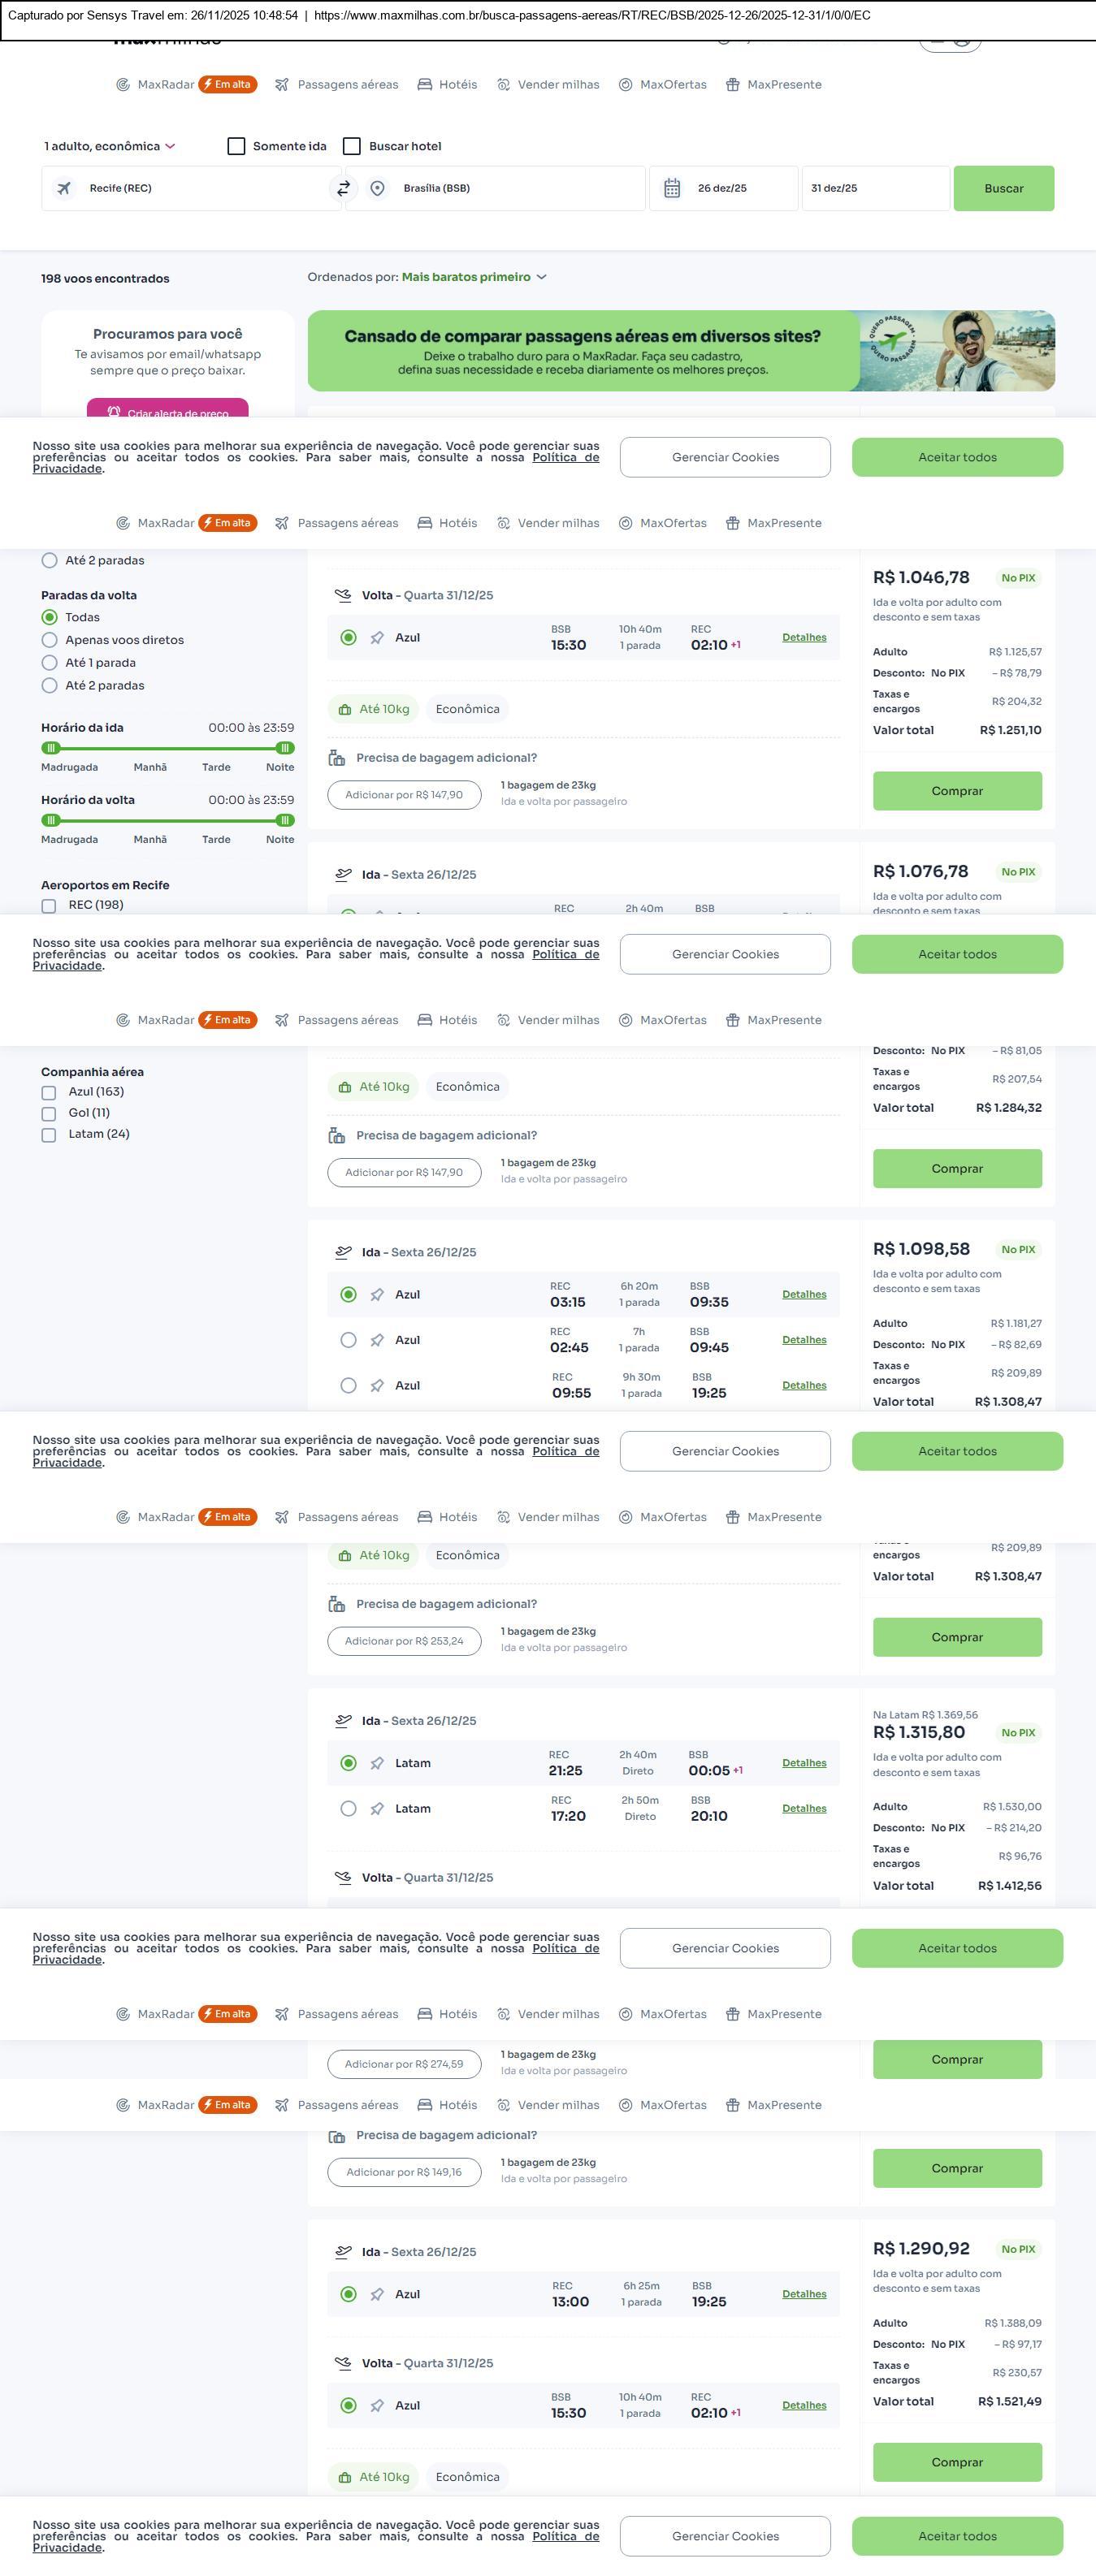The width and height of the screenshot is (1096, 2576).
Task: Check the Buscar hotel option
Action: (352, 146)
